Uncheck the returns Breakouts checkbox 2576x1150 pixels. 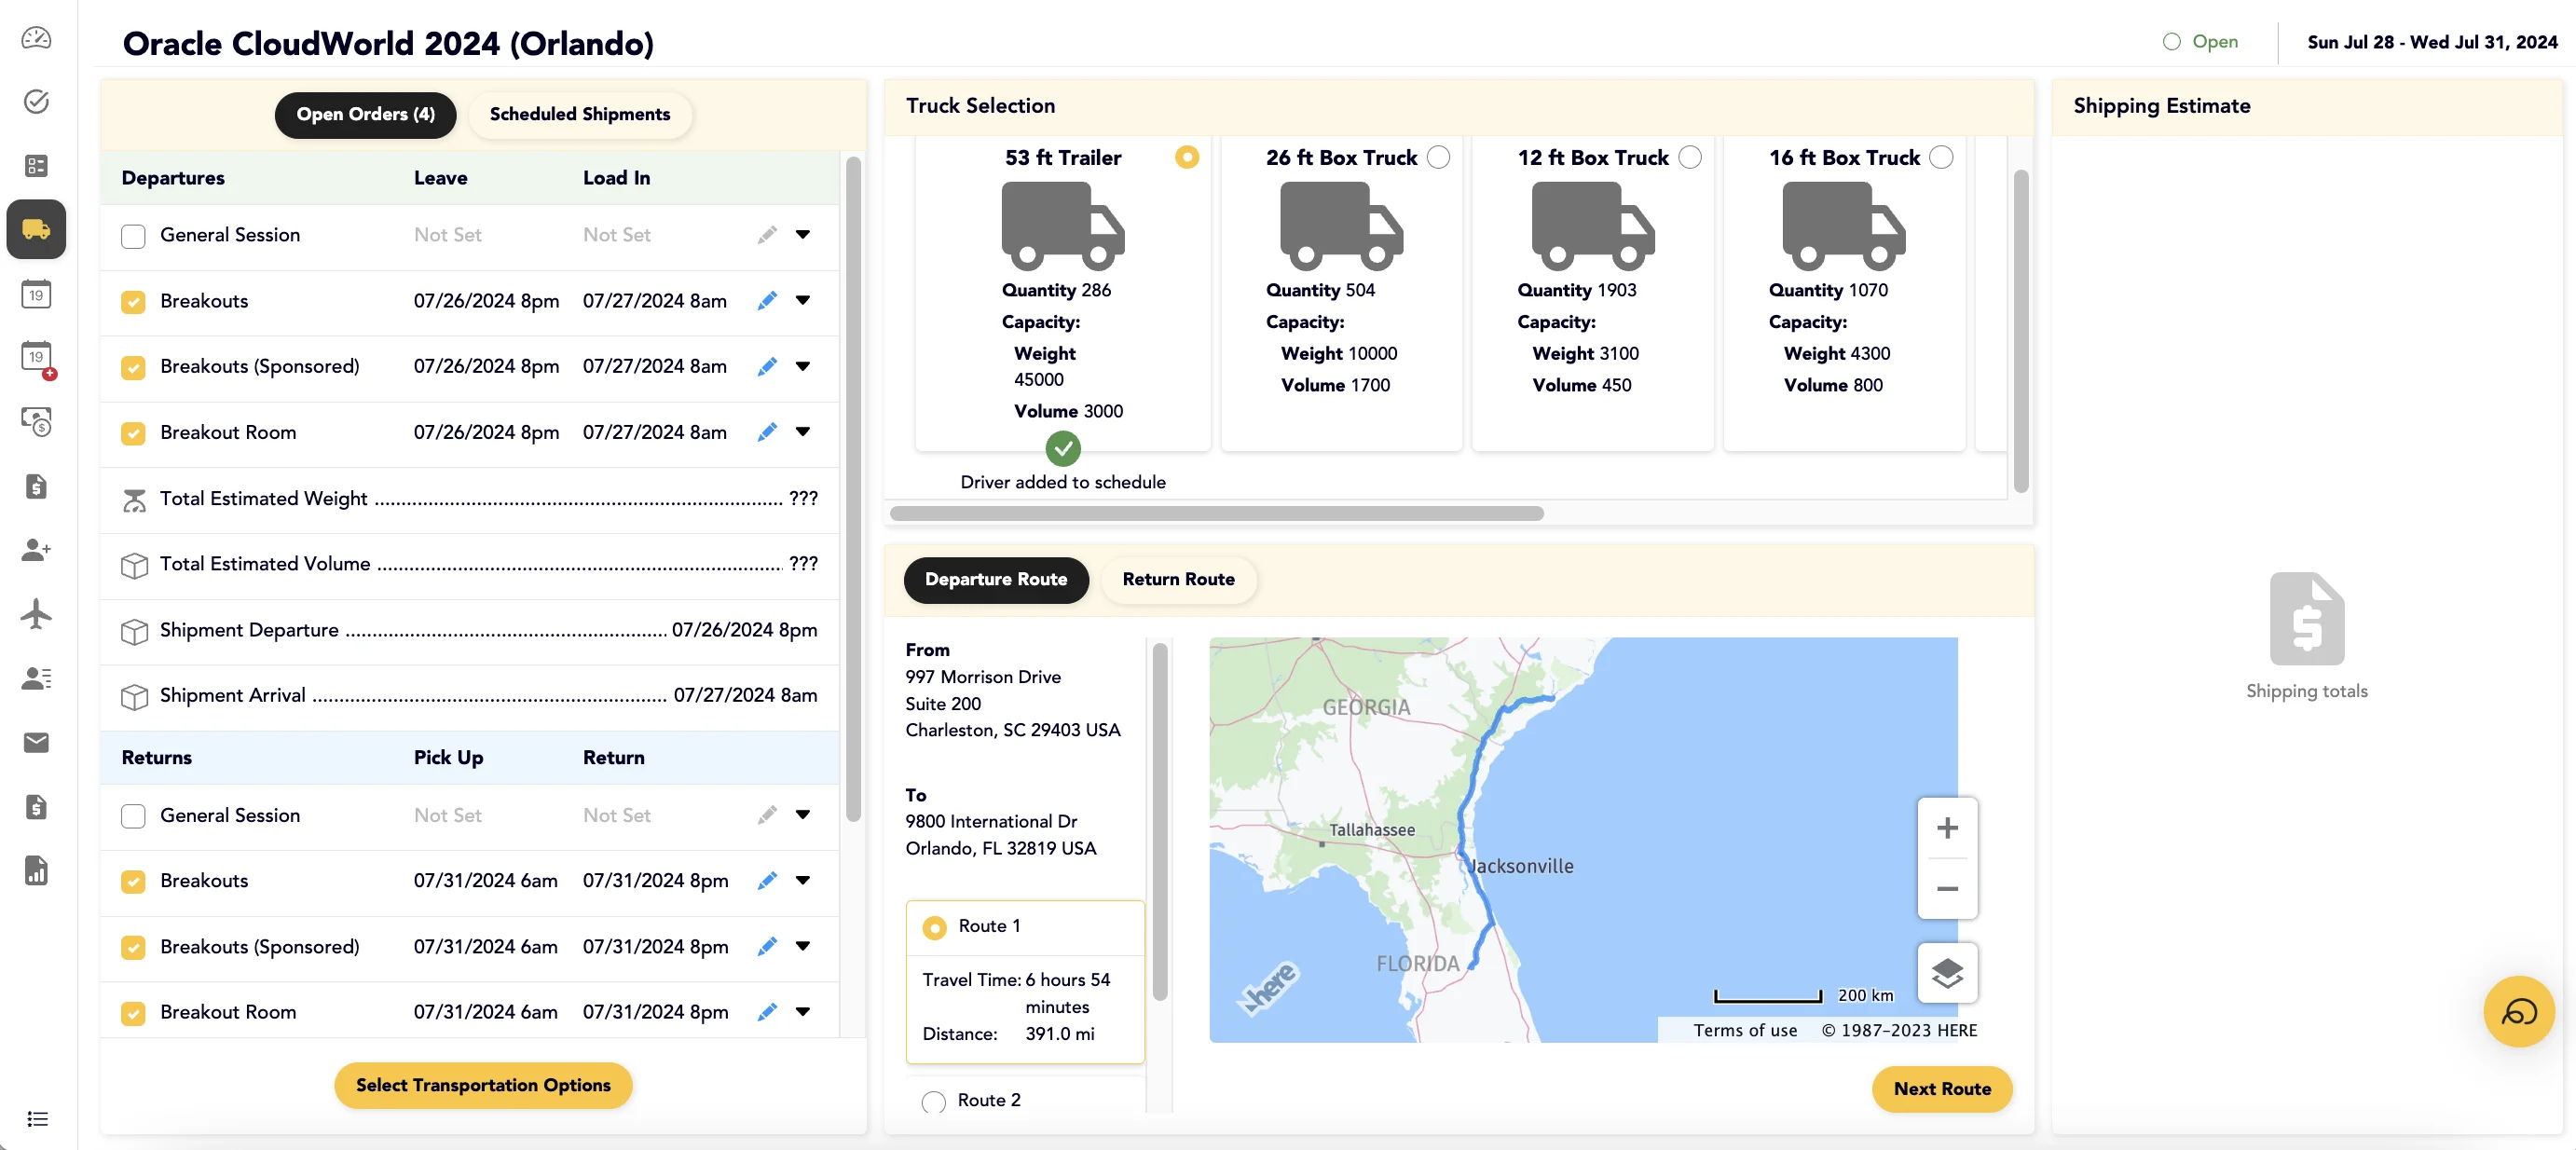click(x=133, y=882)
